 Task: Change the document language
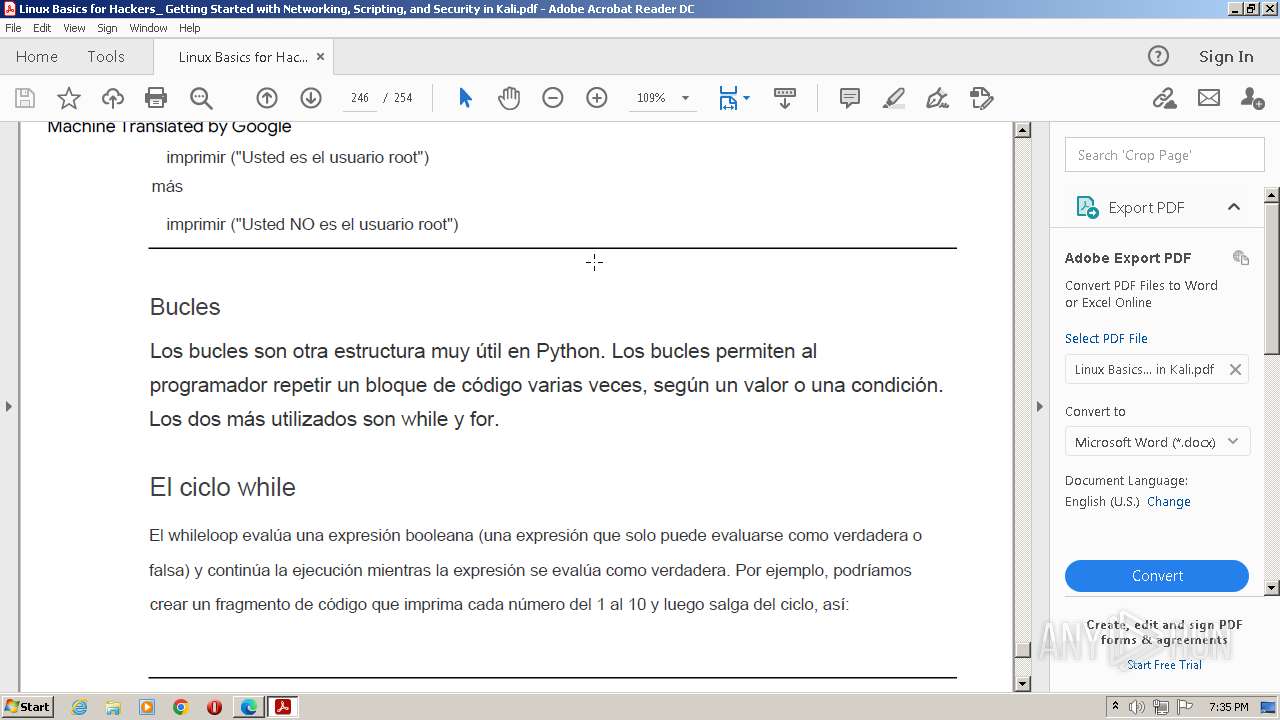coord(1169,502)
